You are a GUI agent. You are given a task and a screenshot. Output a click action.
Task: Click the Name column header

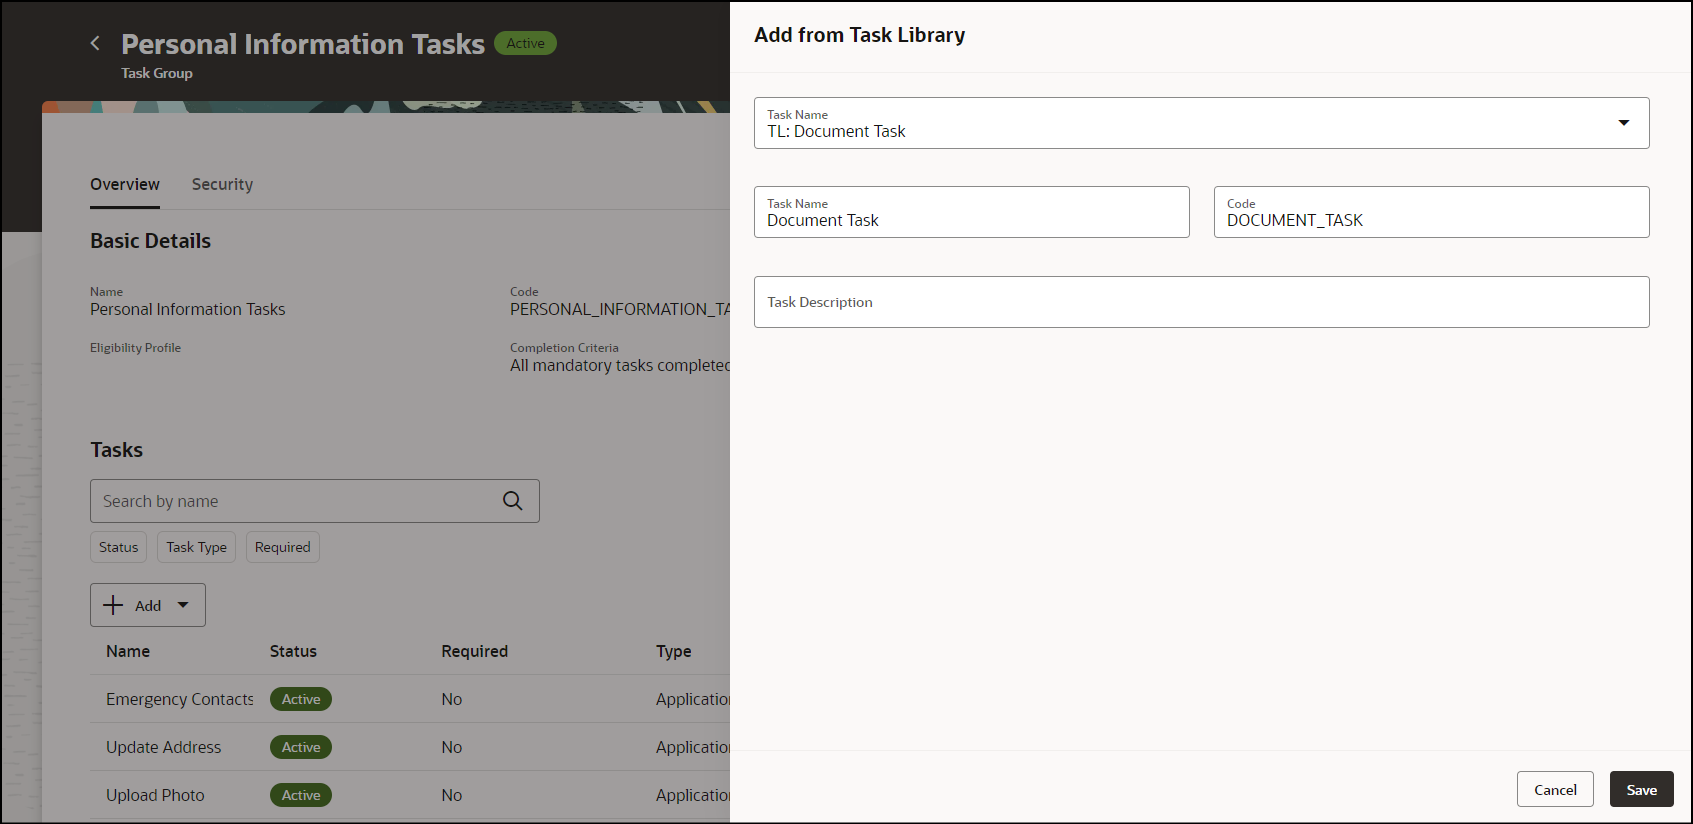point(128,651)
